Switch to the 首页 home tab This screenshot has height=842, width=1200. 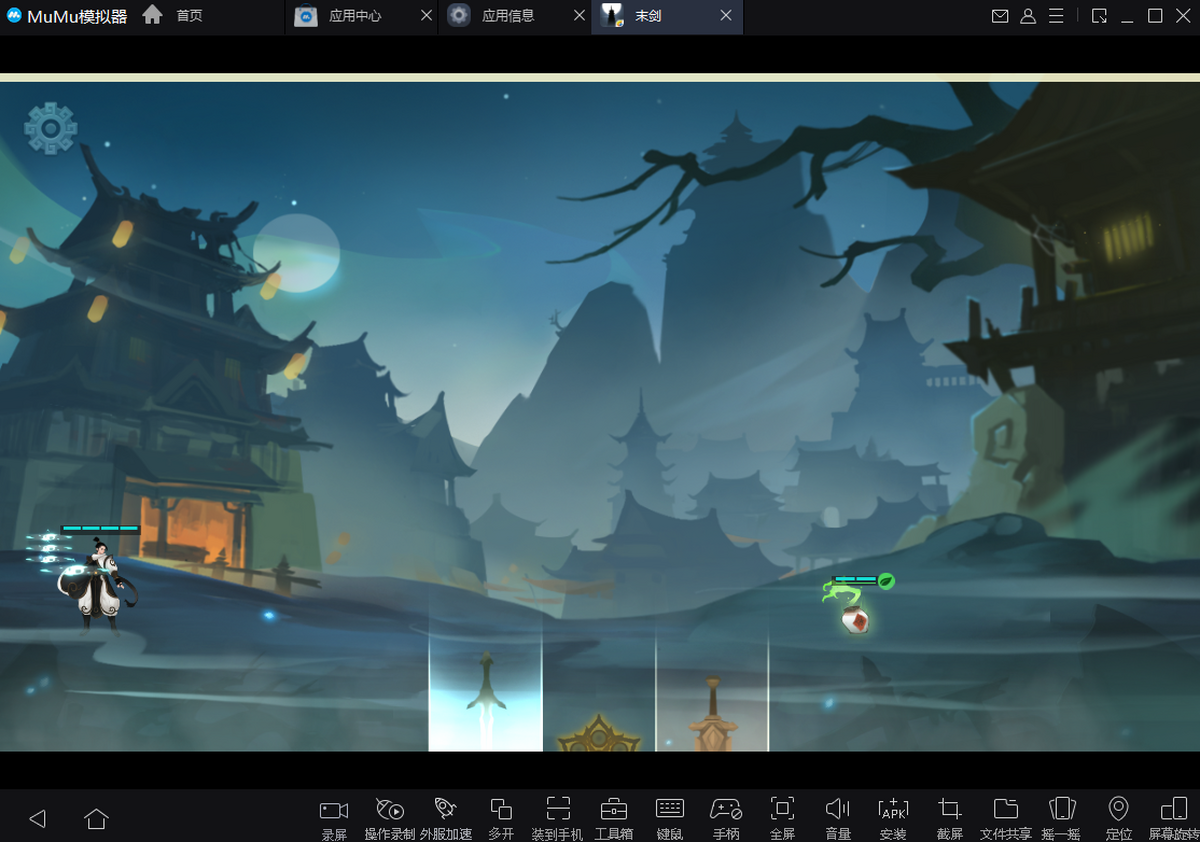pos(174,16)
